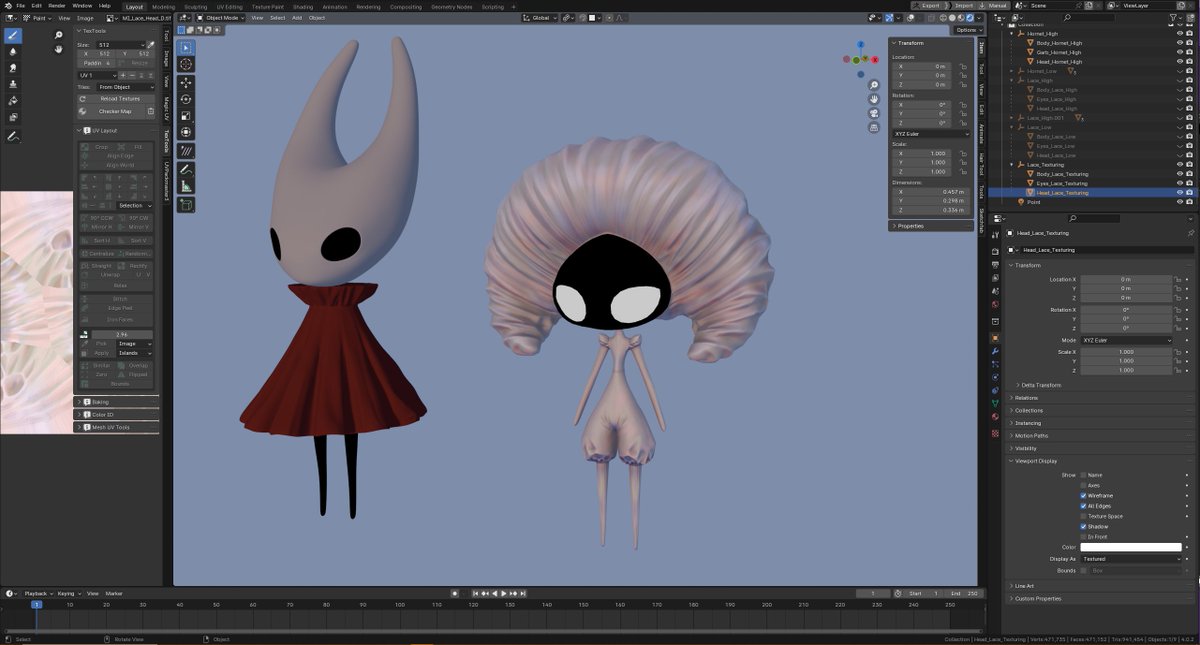The width and height of the screenshot is (1200, 645).
Task: Collapse the Viewport Display panel
Action: pos(1035,461)
